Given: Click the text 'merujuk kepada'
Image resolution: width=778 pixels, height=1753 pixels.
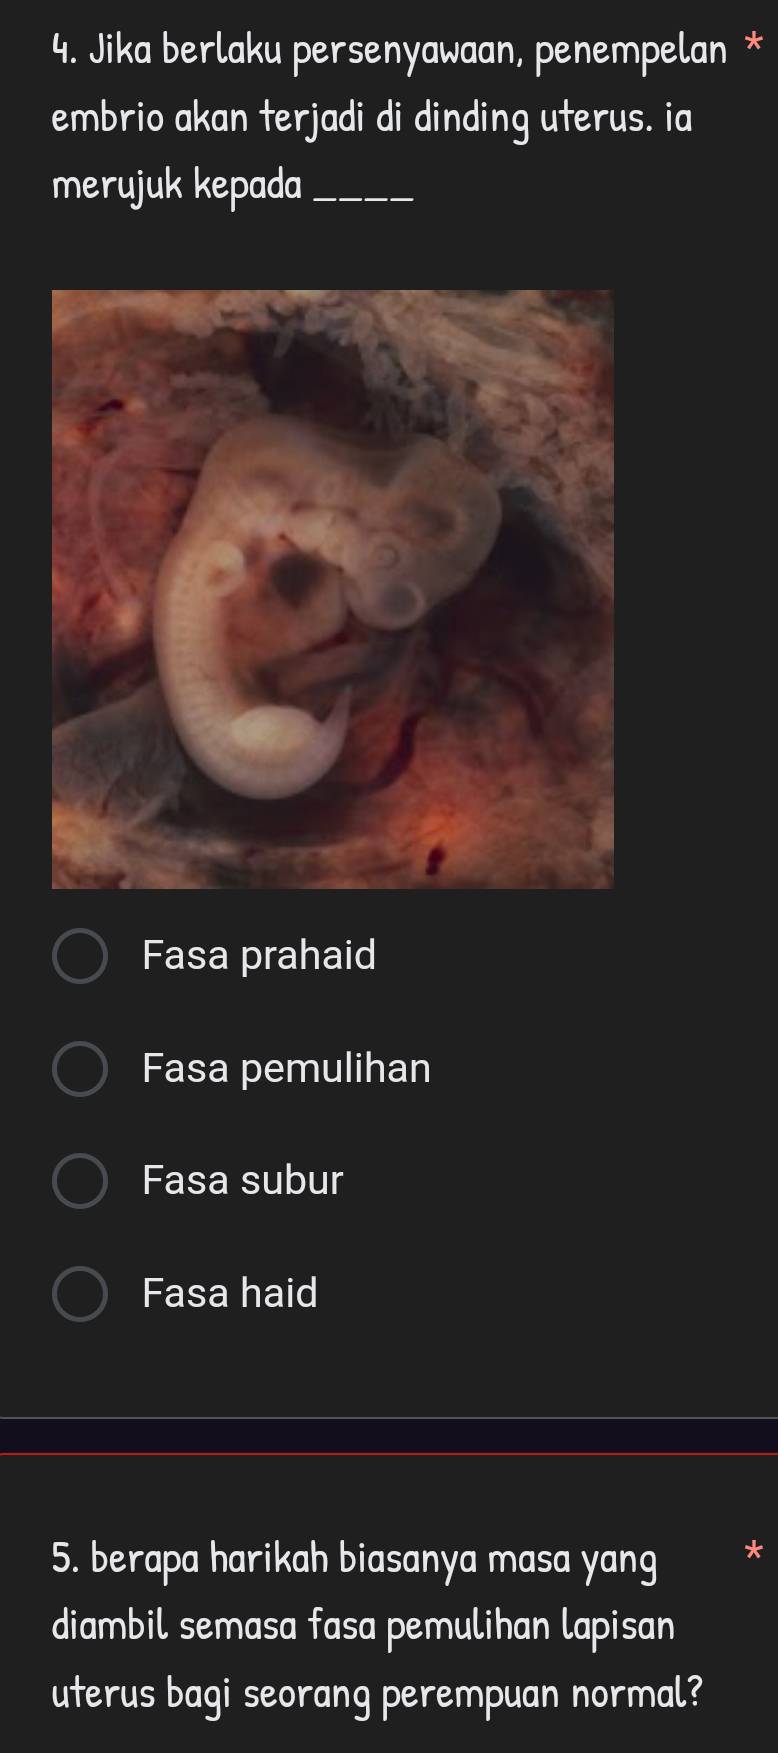Looking at the screenshot, I should [x=177, y=185].
